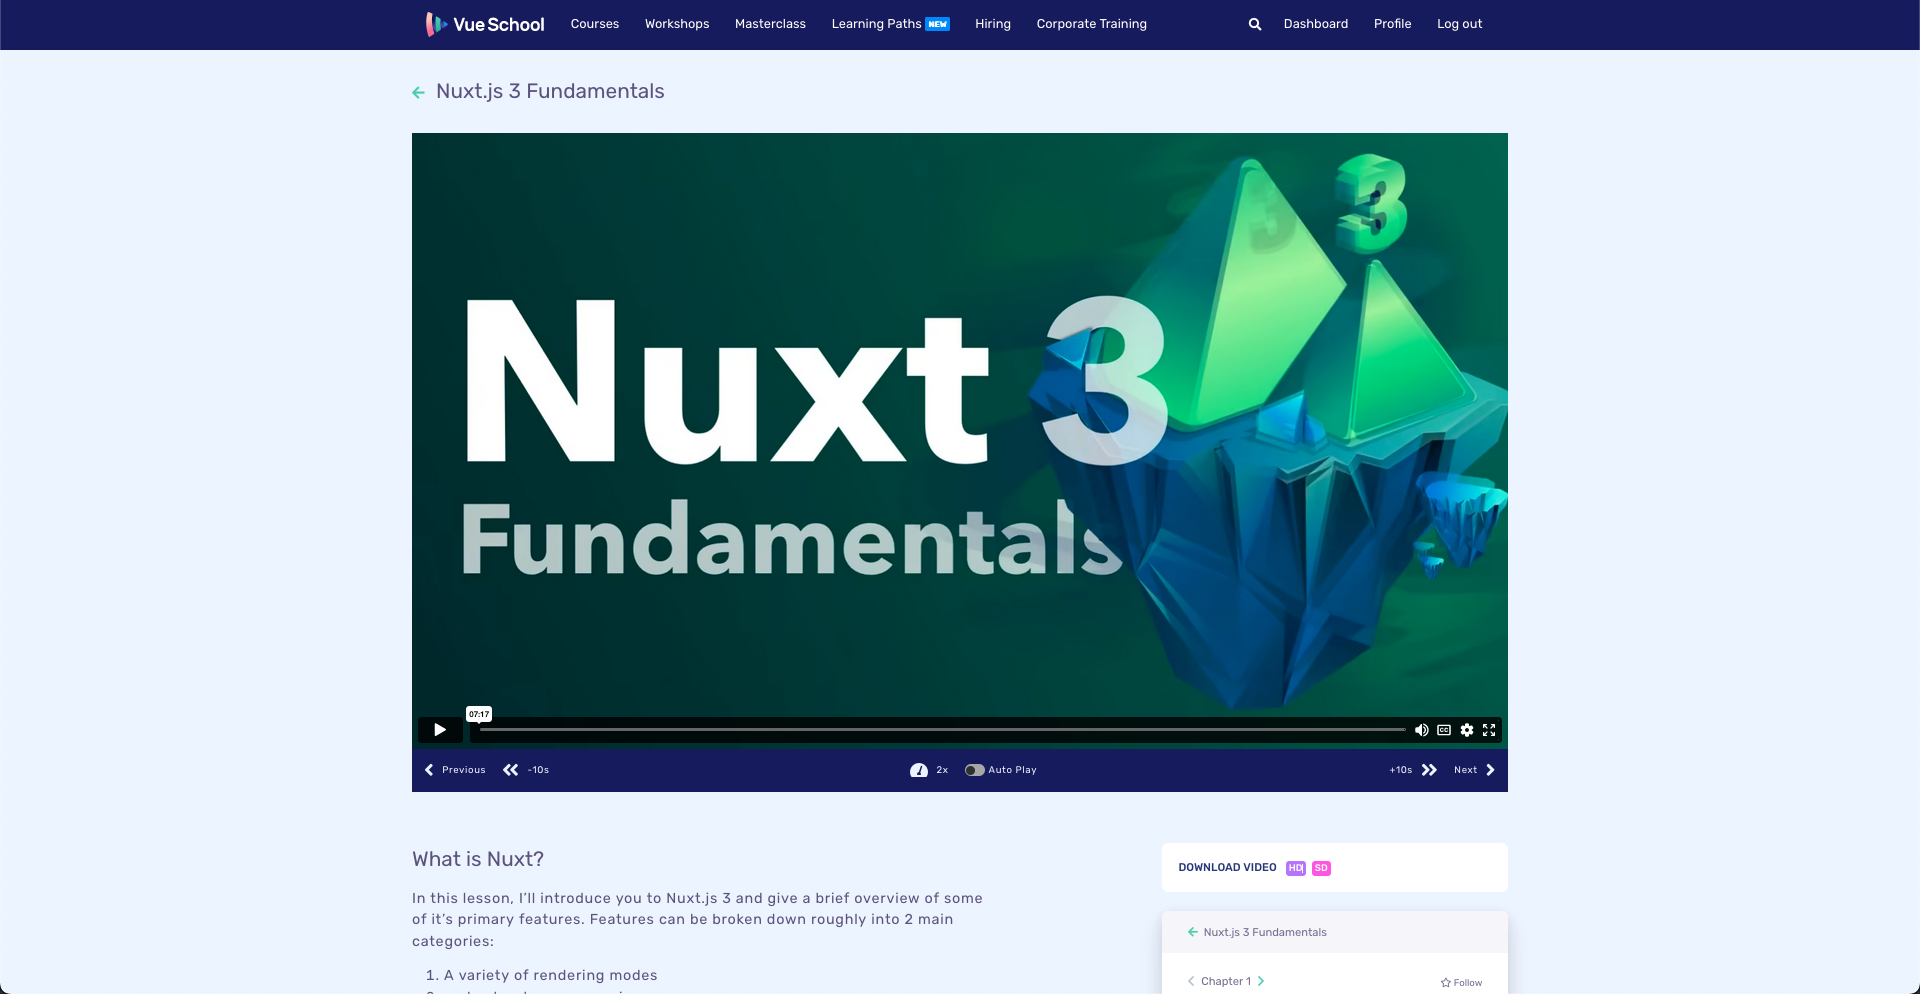Image resolution: width=1920 pixels, height=994 pixels.
Task: Skip forward 10 seconds
Action: 1413,770
